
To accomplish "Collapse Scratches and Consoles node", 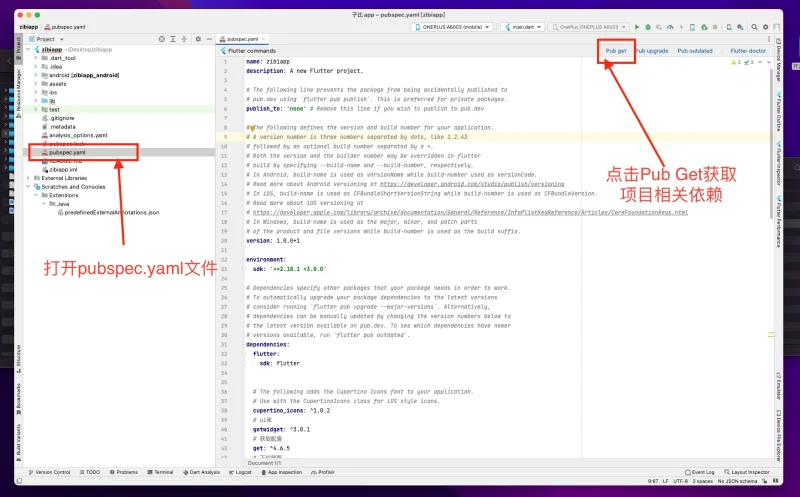I will point(29,187).
